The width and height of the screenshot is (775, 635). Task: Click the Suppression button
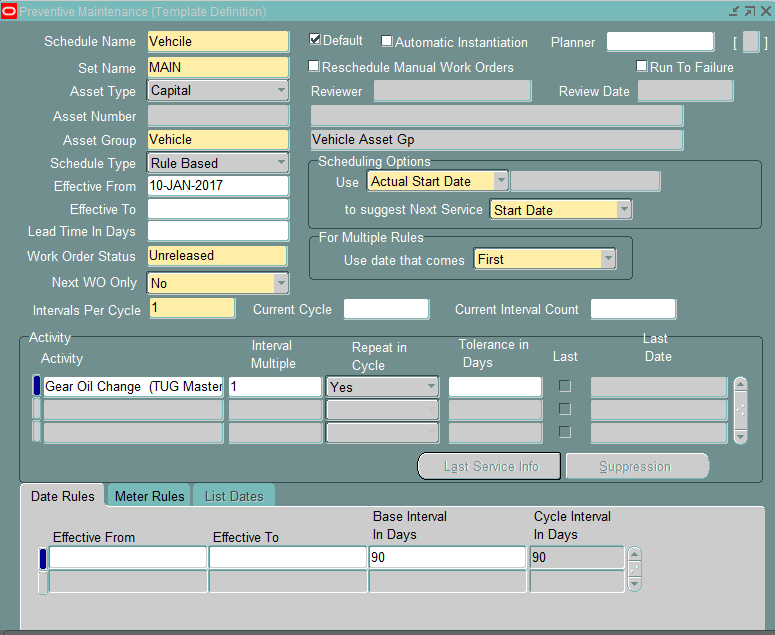[x=637, y=466]
